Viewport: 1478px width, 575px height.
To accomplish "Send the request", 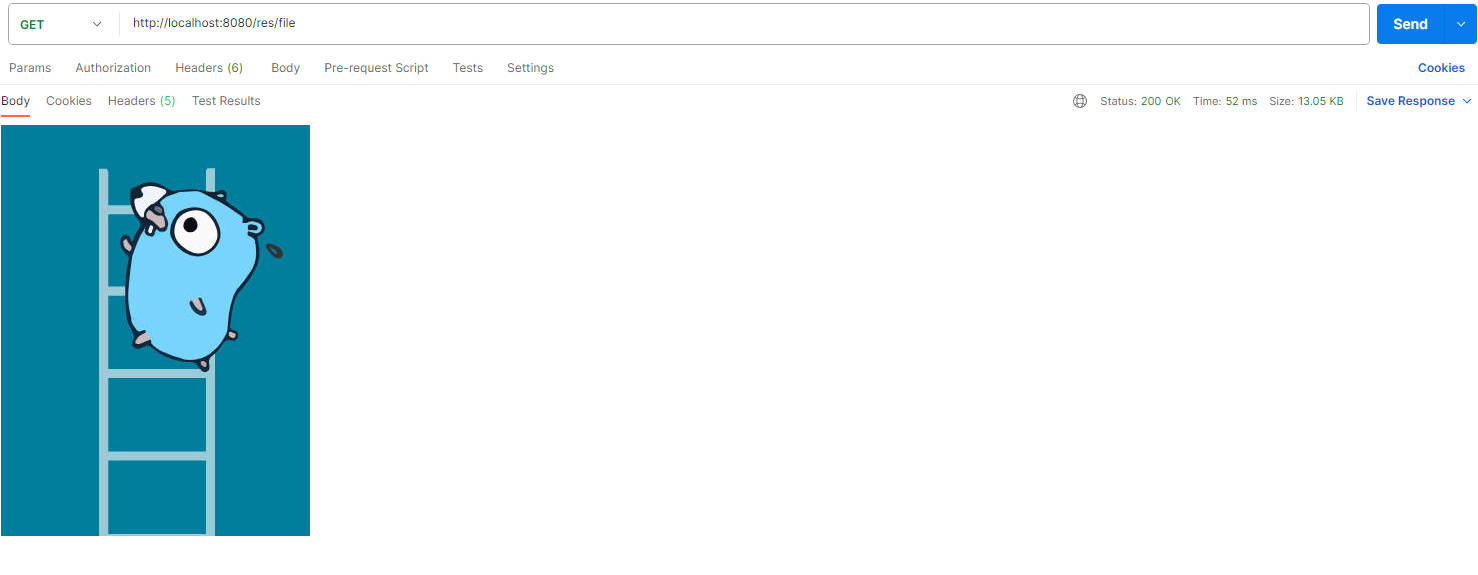I will coord(1410,24).
